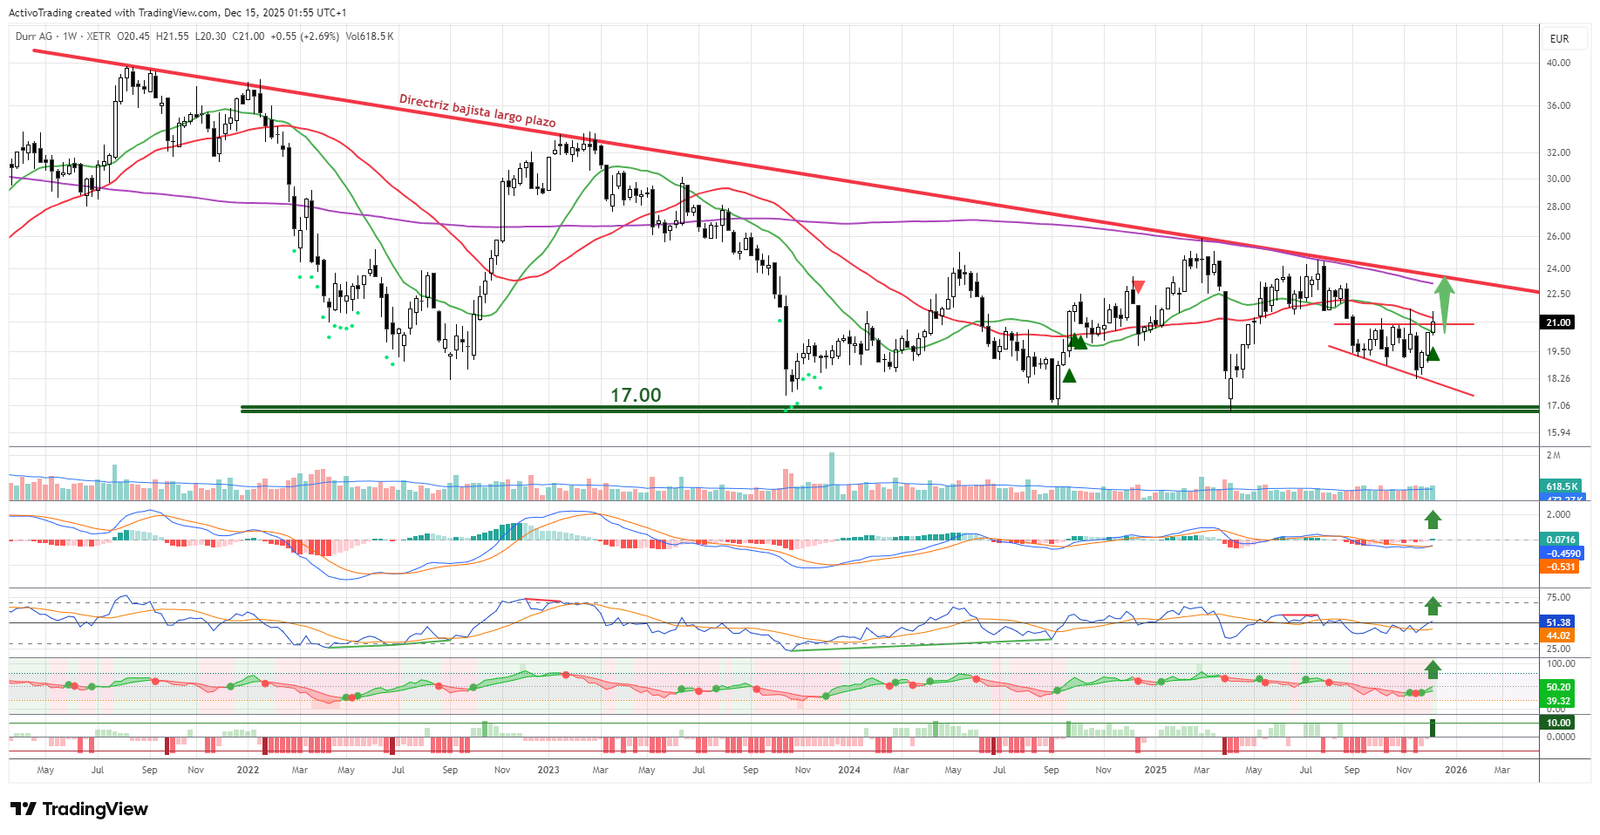1600x835 pixels.
Task: Click the 618.5K volume value label
Action: 1560,486
